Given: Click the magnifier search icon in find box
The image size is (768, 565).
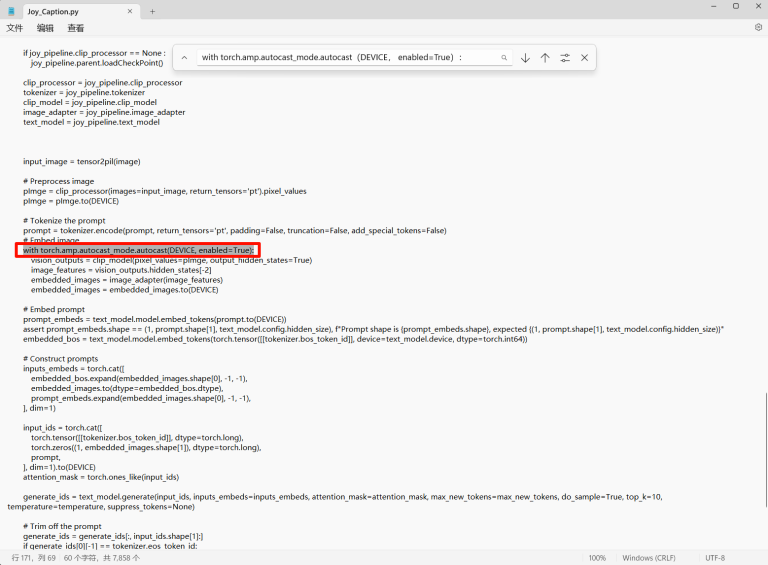Looking at the screenshot, I should [x=504, y=58].
